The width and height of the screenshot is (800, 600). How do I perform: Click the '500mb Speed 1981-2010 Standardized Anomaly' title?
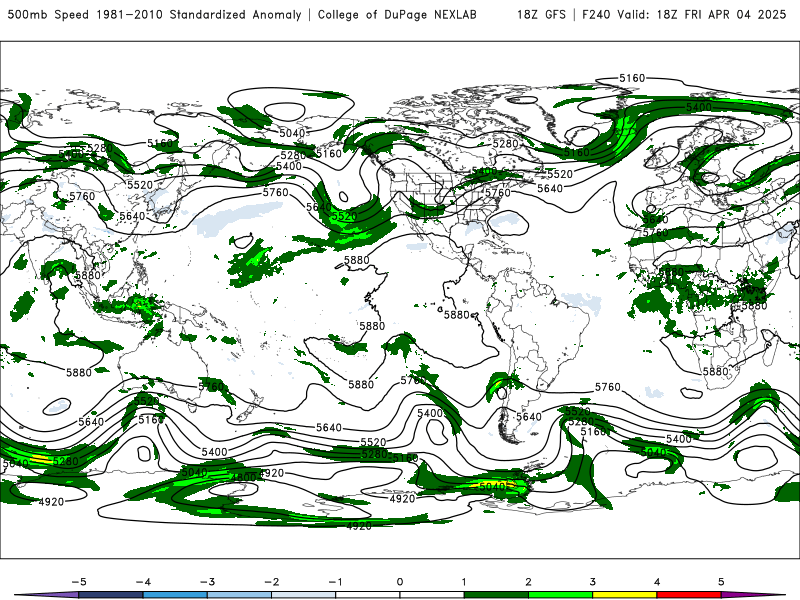(x=155, y=14)
